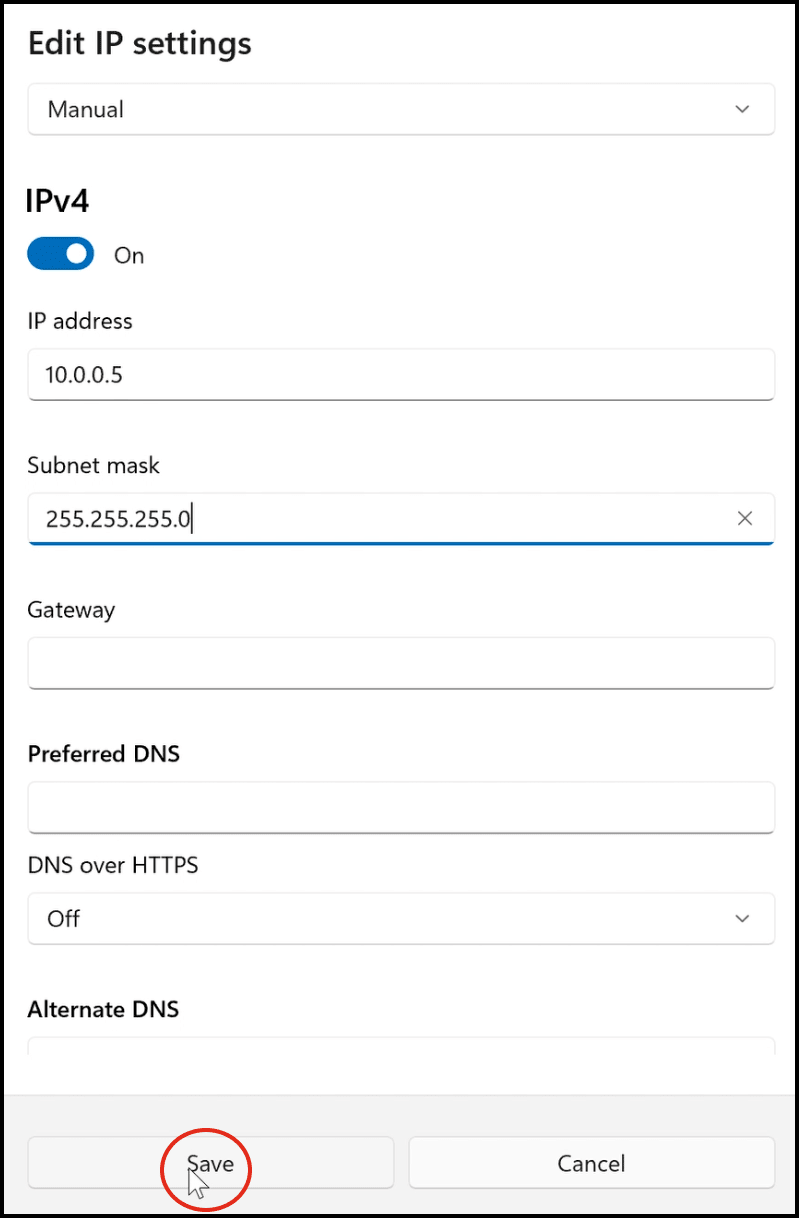Click the Gateway label text

[71, 609]
